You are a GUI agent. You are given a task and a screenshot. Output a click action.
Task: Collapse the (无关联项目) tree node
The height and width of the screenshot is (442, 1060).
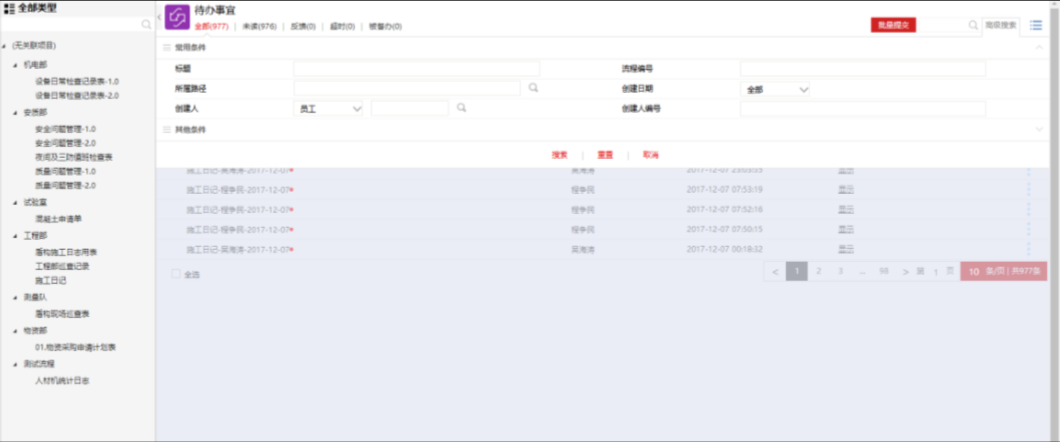(x=5, y=46)
